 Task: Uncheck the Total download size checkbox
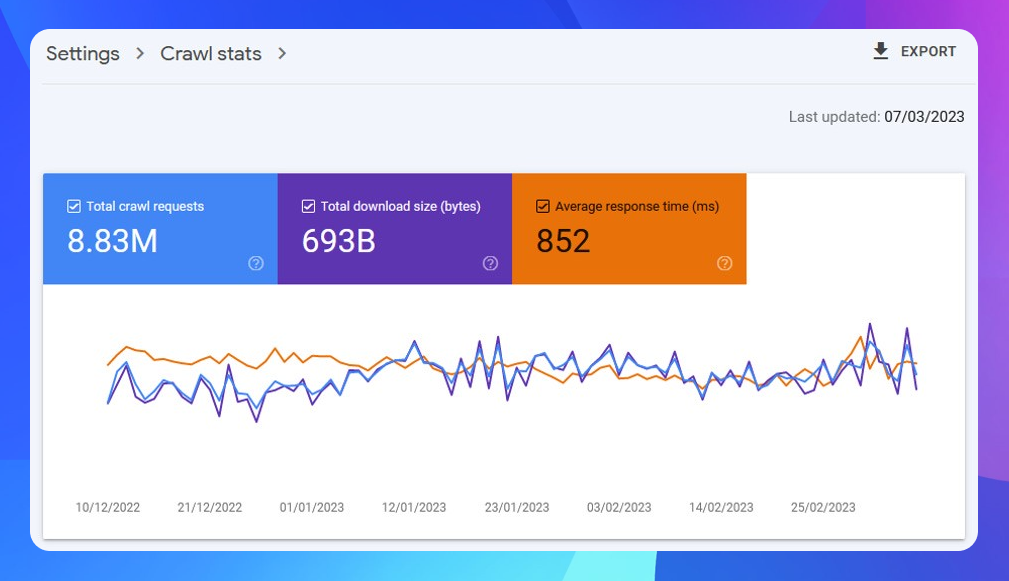(x=308, y=207)
